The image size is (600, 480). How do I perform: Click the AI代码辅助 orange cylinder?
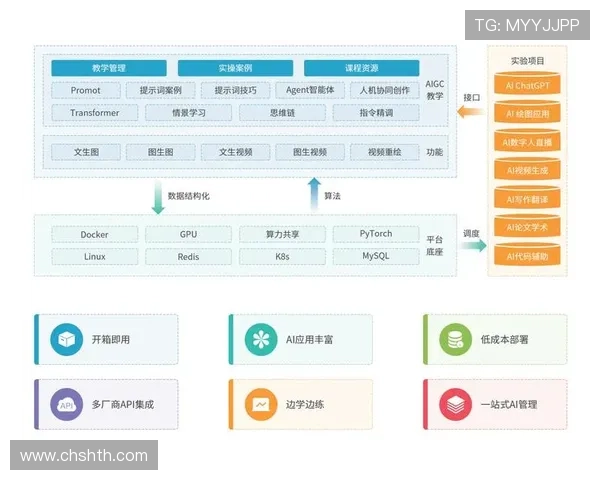click(527, 255)
